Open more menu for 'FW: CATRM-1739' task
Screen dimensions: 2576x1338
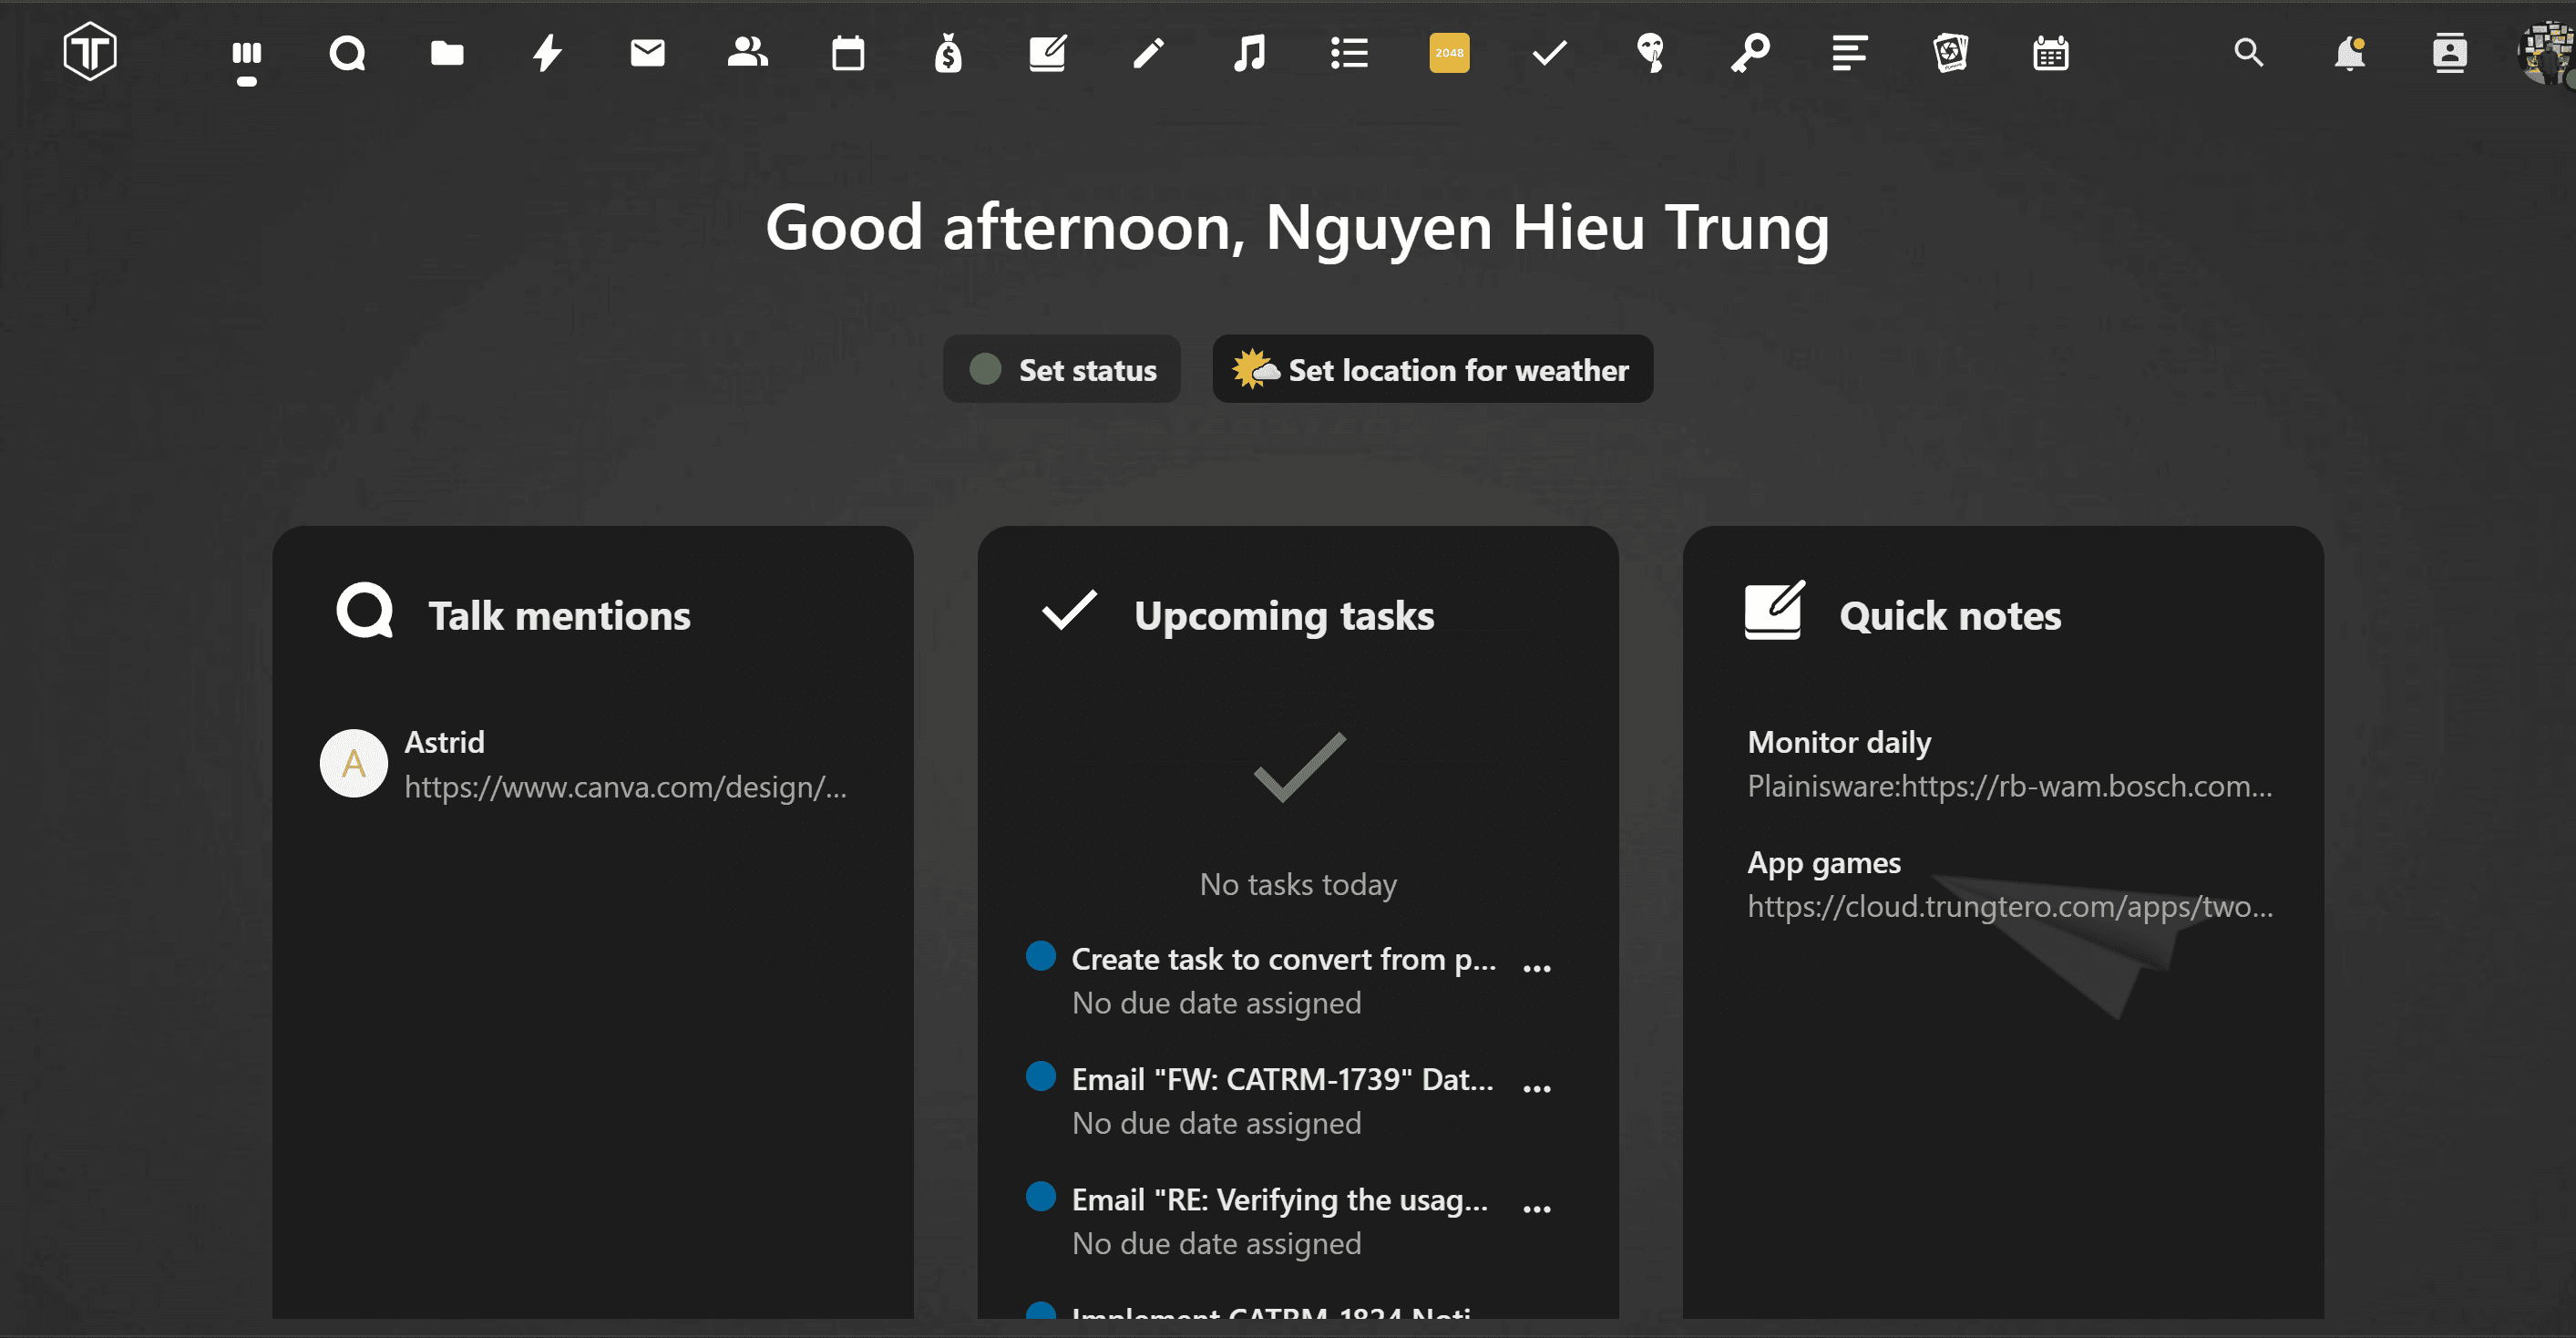[1536, 1088]
